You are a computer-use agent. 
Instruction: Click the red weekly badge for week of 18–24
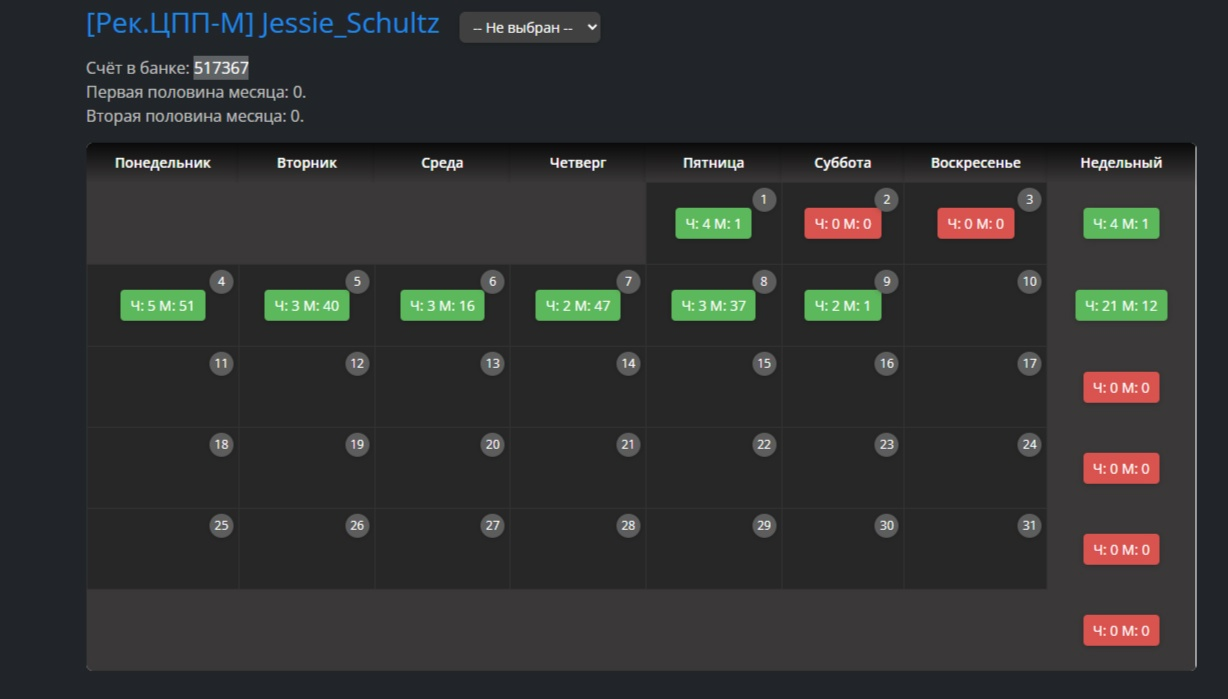click(x=1121, y=469)
